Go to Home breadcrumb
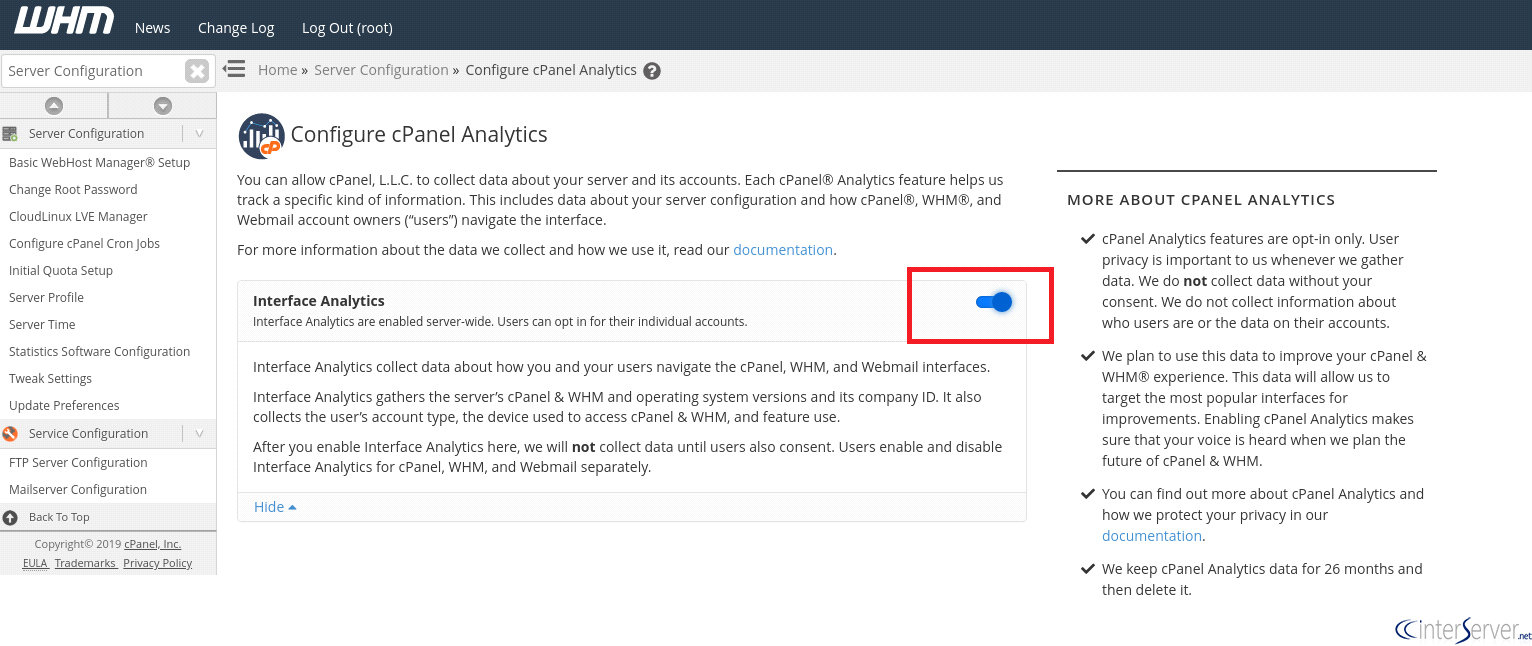Image resolution: width=1532 pixels, height=646 pixels. click(278, 70)
